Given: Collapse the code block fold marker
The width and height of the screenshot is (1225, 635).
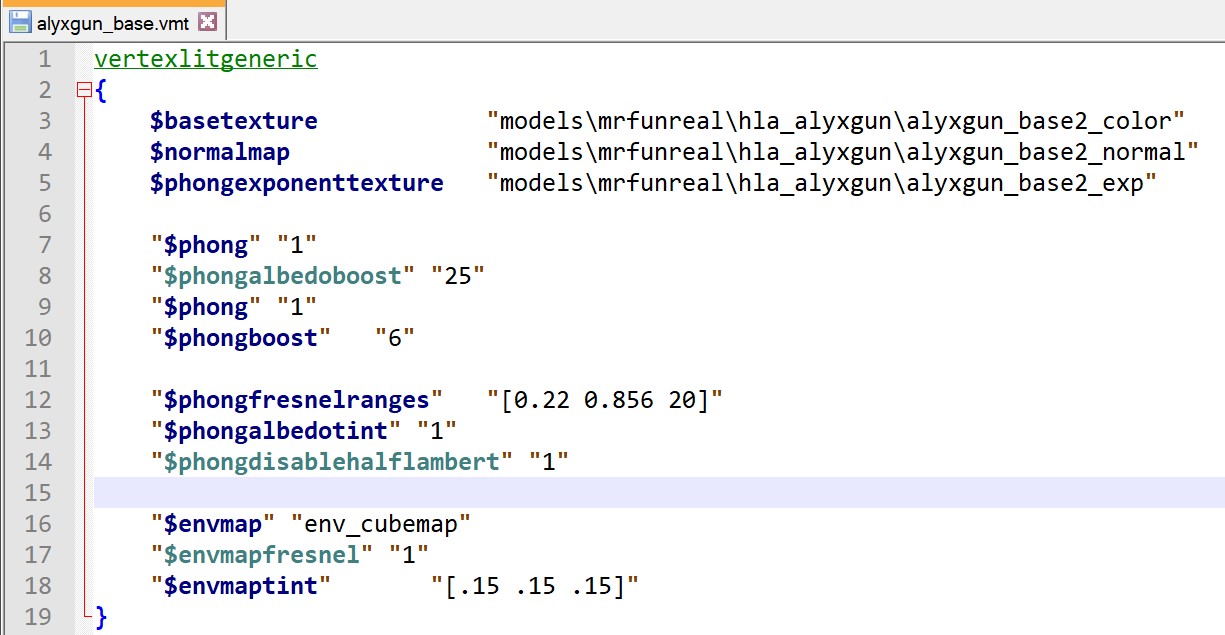Looking at the screenshot, I should tap(84, 91).
